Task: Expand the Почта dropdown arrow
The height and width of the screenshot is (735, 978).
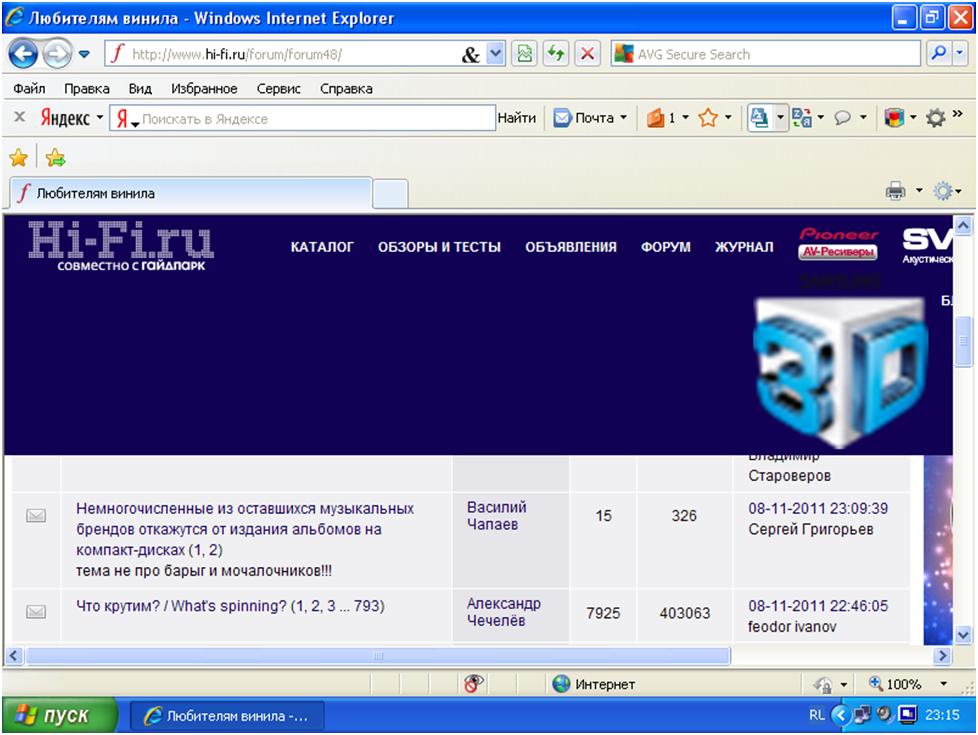Action: pyautogui.click(x=624, y=118)
